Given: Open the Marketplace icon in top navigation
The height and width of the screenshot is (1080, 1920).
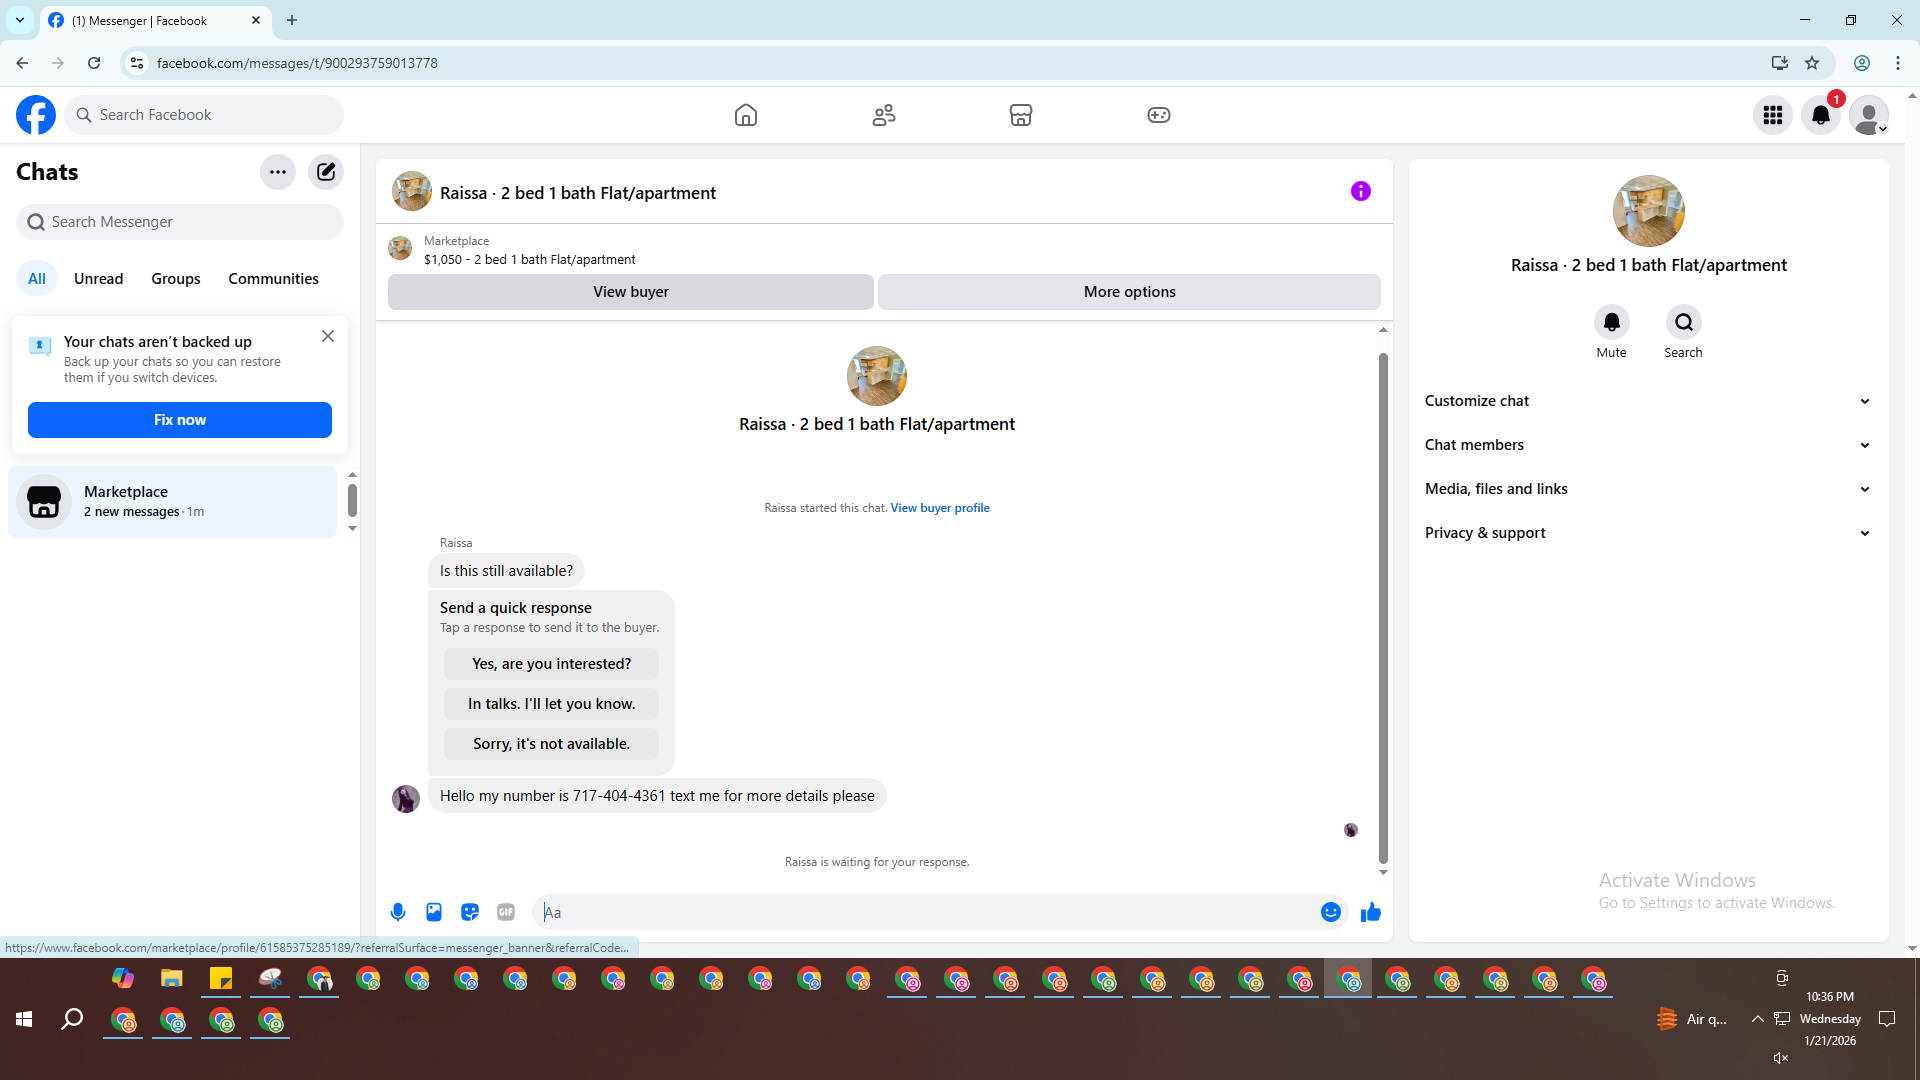Looking at the screenshot, I should (1020, 115).
